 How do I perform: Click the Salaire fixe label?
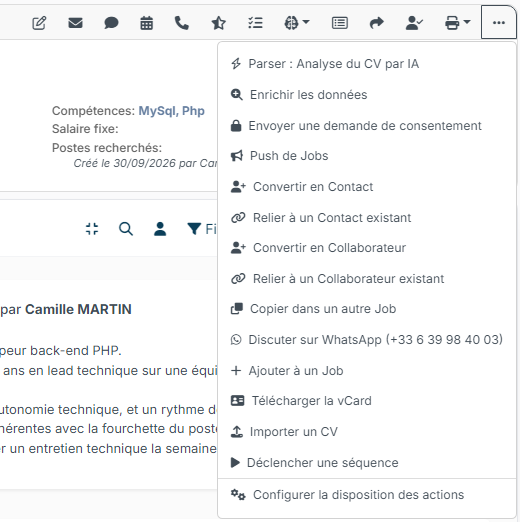point(85,129)
